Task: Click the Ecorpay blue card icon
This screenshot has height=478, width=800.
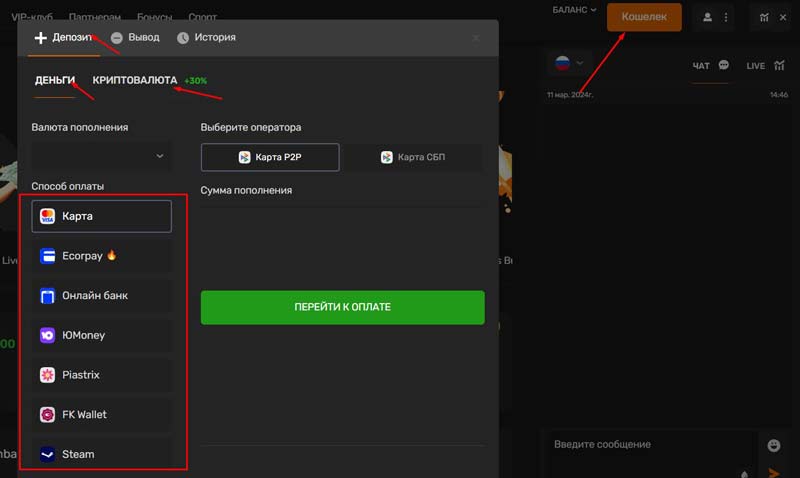Action: point(47,256)
